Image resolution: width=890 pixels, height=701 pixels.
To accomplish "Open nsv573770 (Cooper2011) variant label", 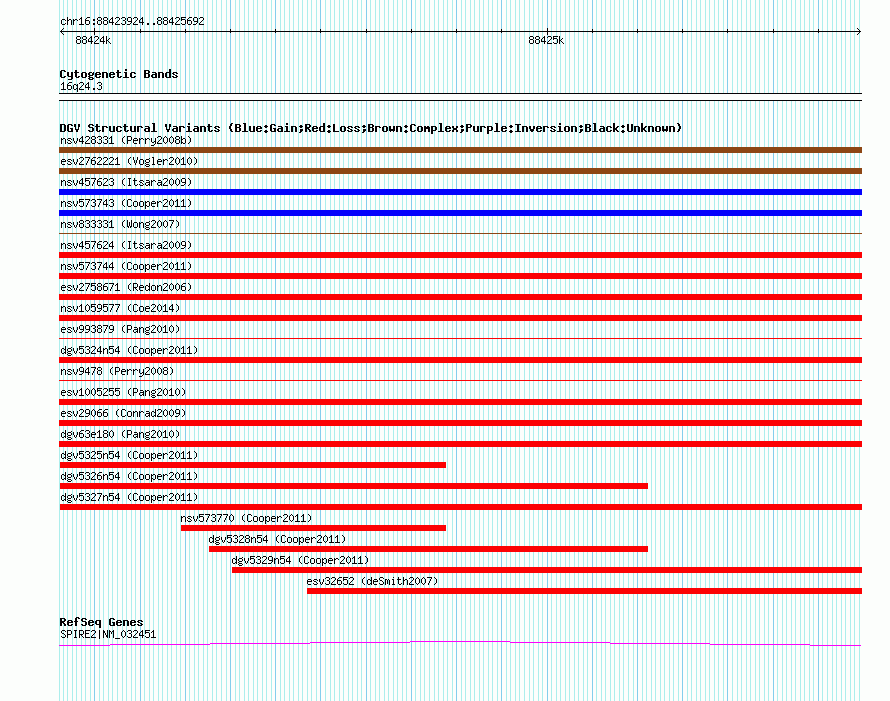I will (246, 518).
